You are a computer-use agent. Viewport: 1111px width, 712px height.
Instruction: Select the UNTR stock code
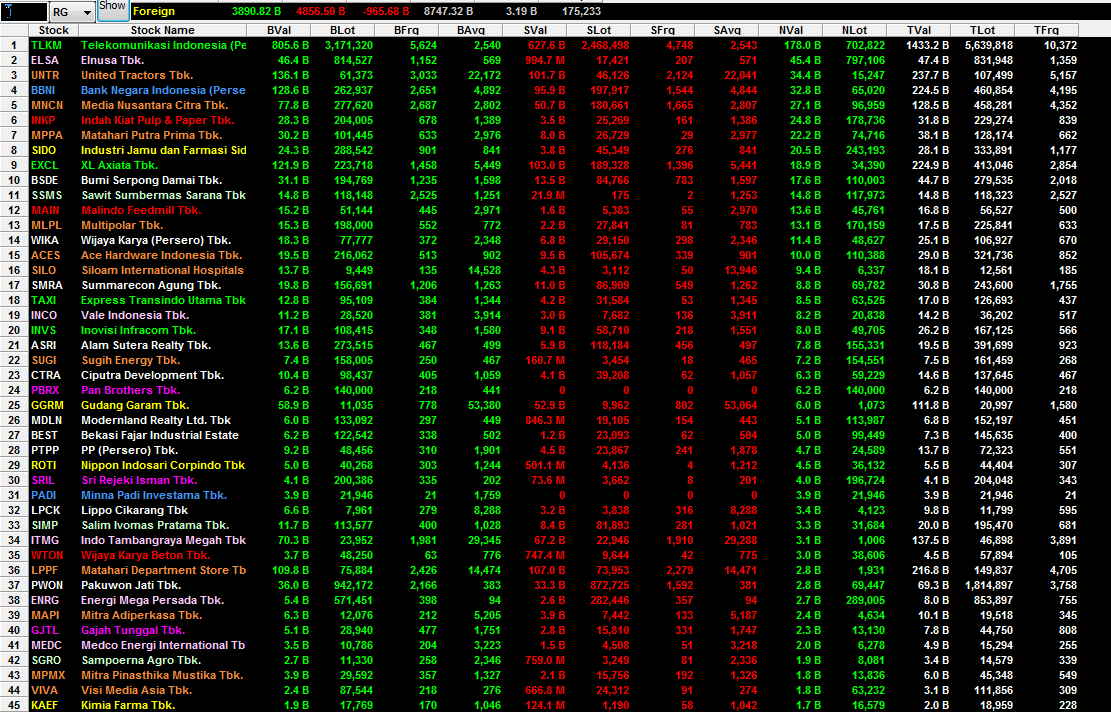tap(45, 75)
